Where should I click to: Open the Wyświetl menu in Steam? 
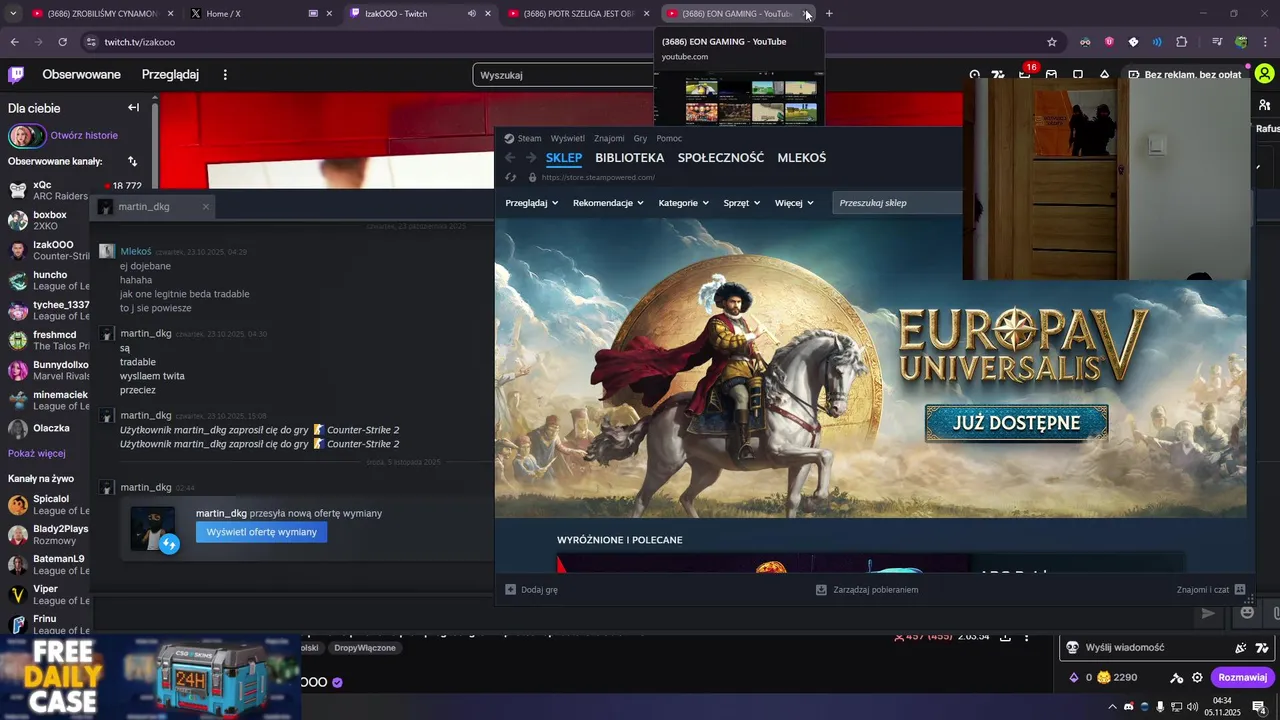(x=568, y=139)
